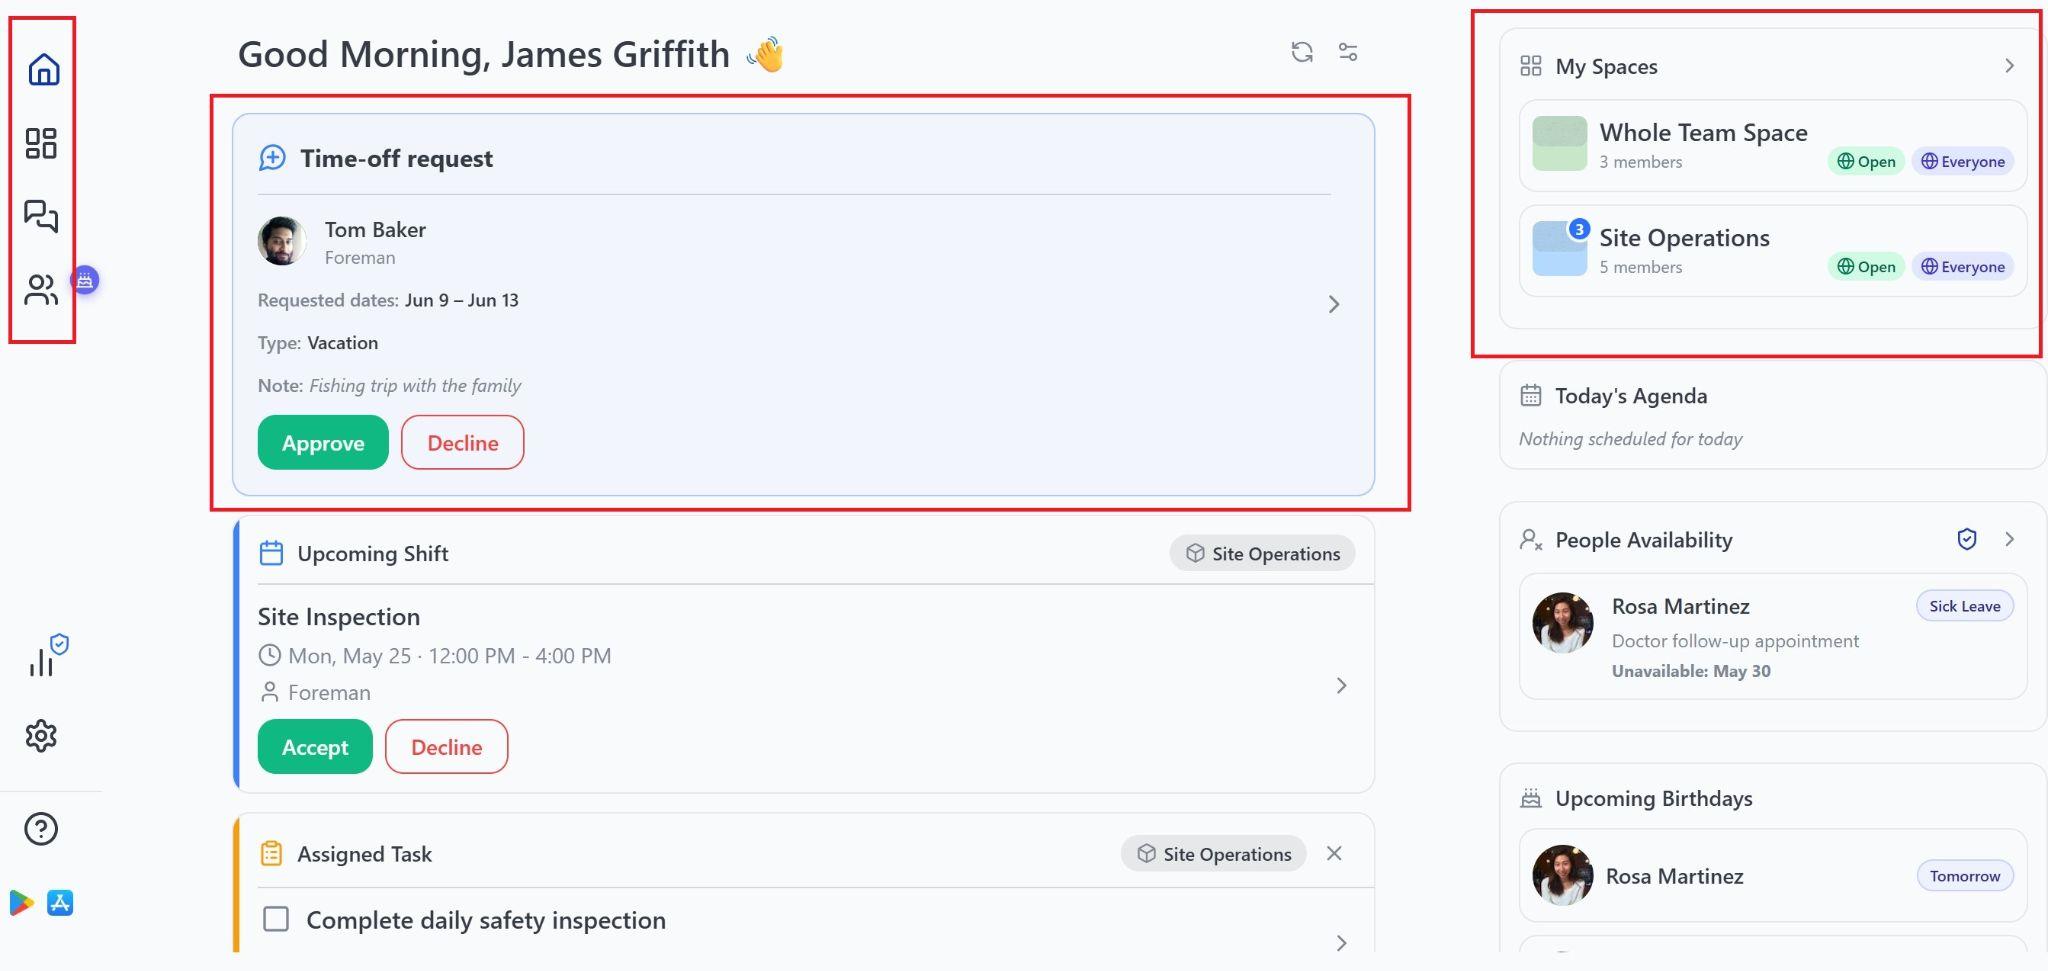Dismiss the Assigned Task card
Viewport: 2048px width, 971px height.
pos(1334,853)
